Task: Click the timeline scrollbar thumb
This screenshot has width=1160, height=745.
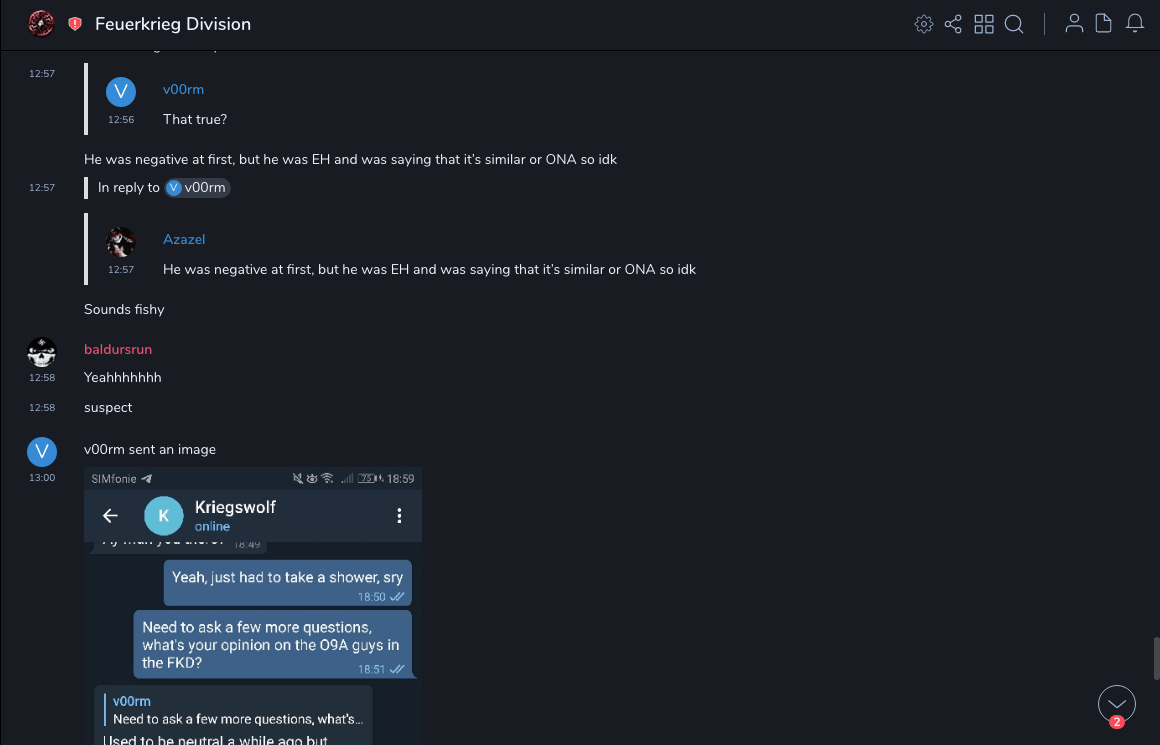Action: (x=1156, y=658)
